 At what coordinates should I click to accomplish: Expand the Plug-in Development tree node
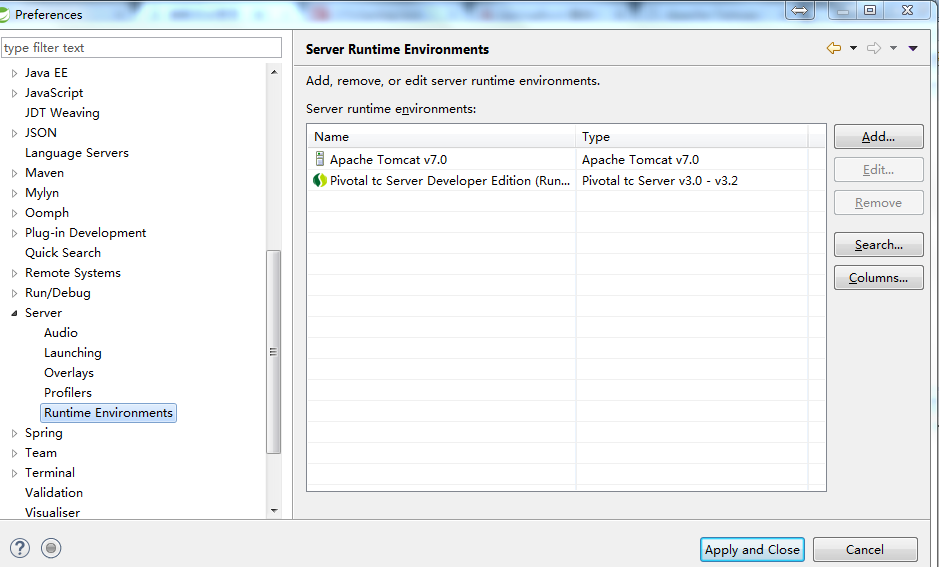point(14,233)
